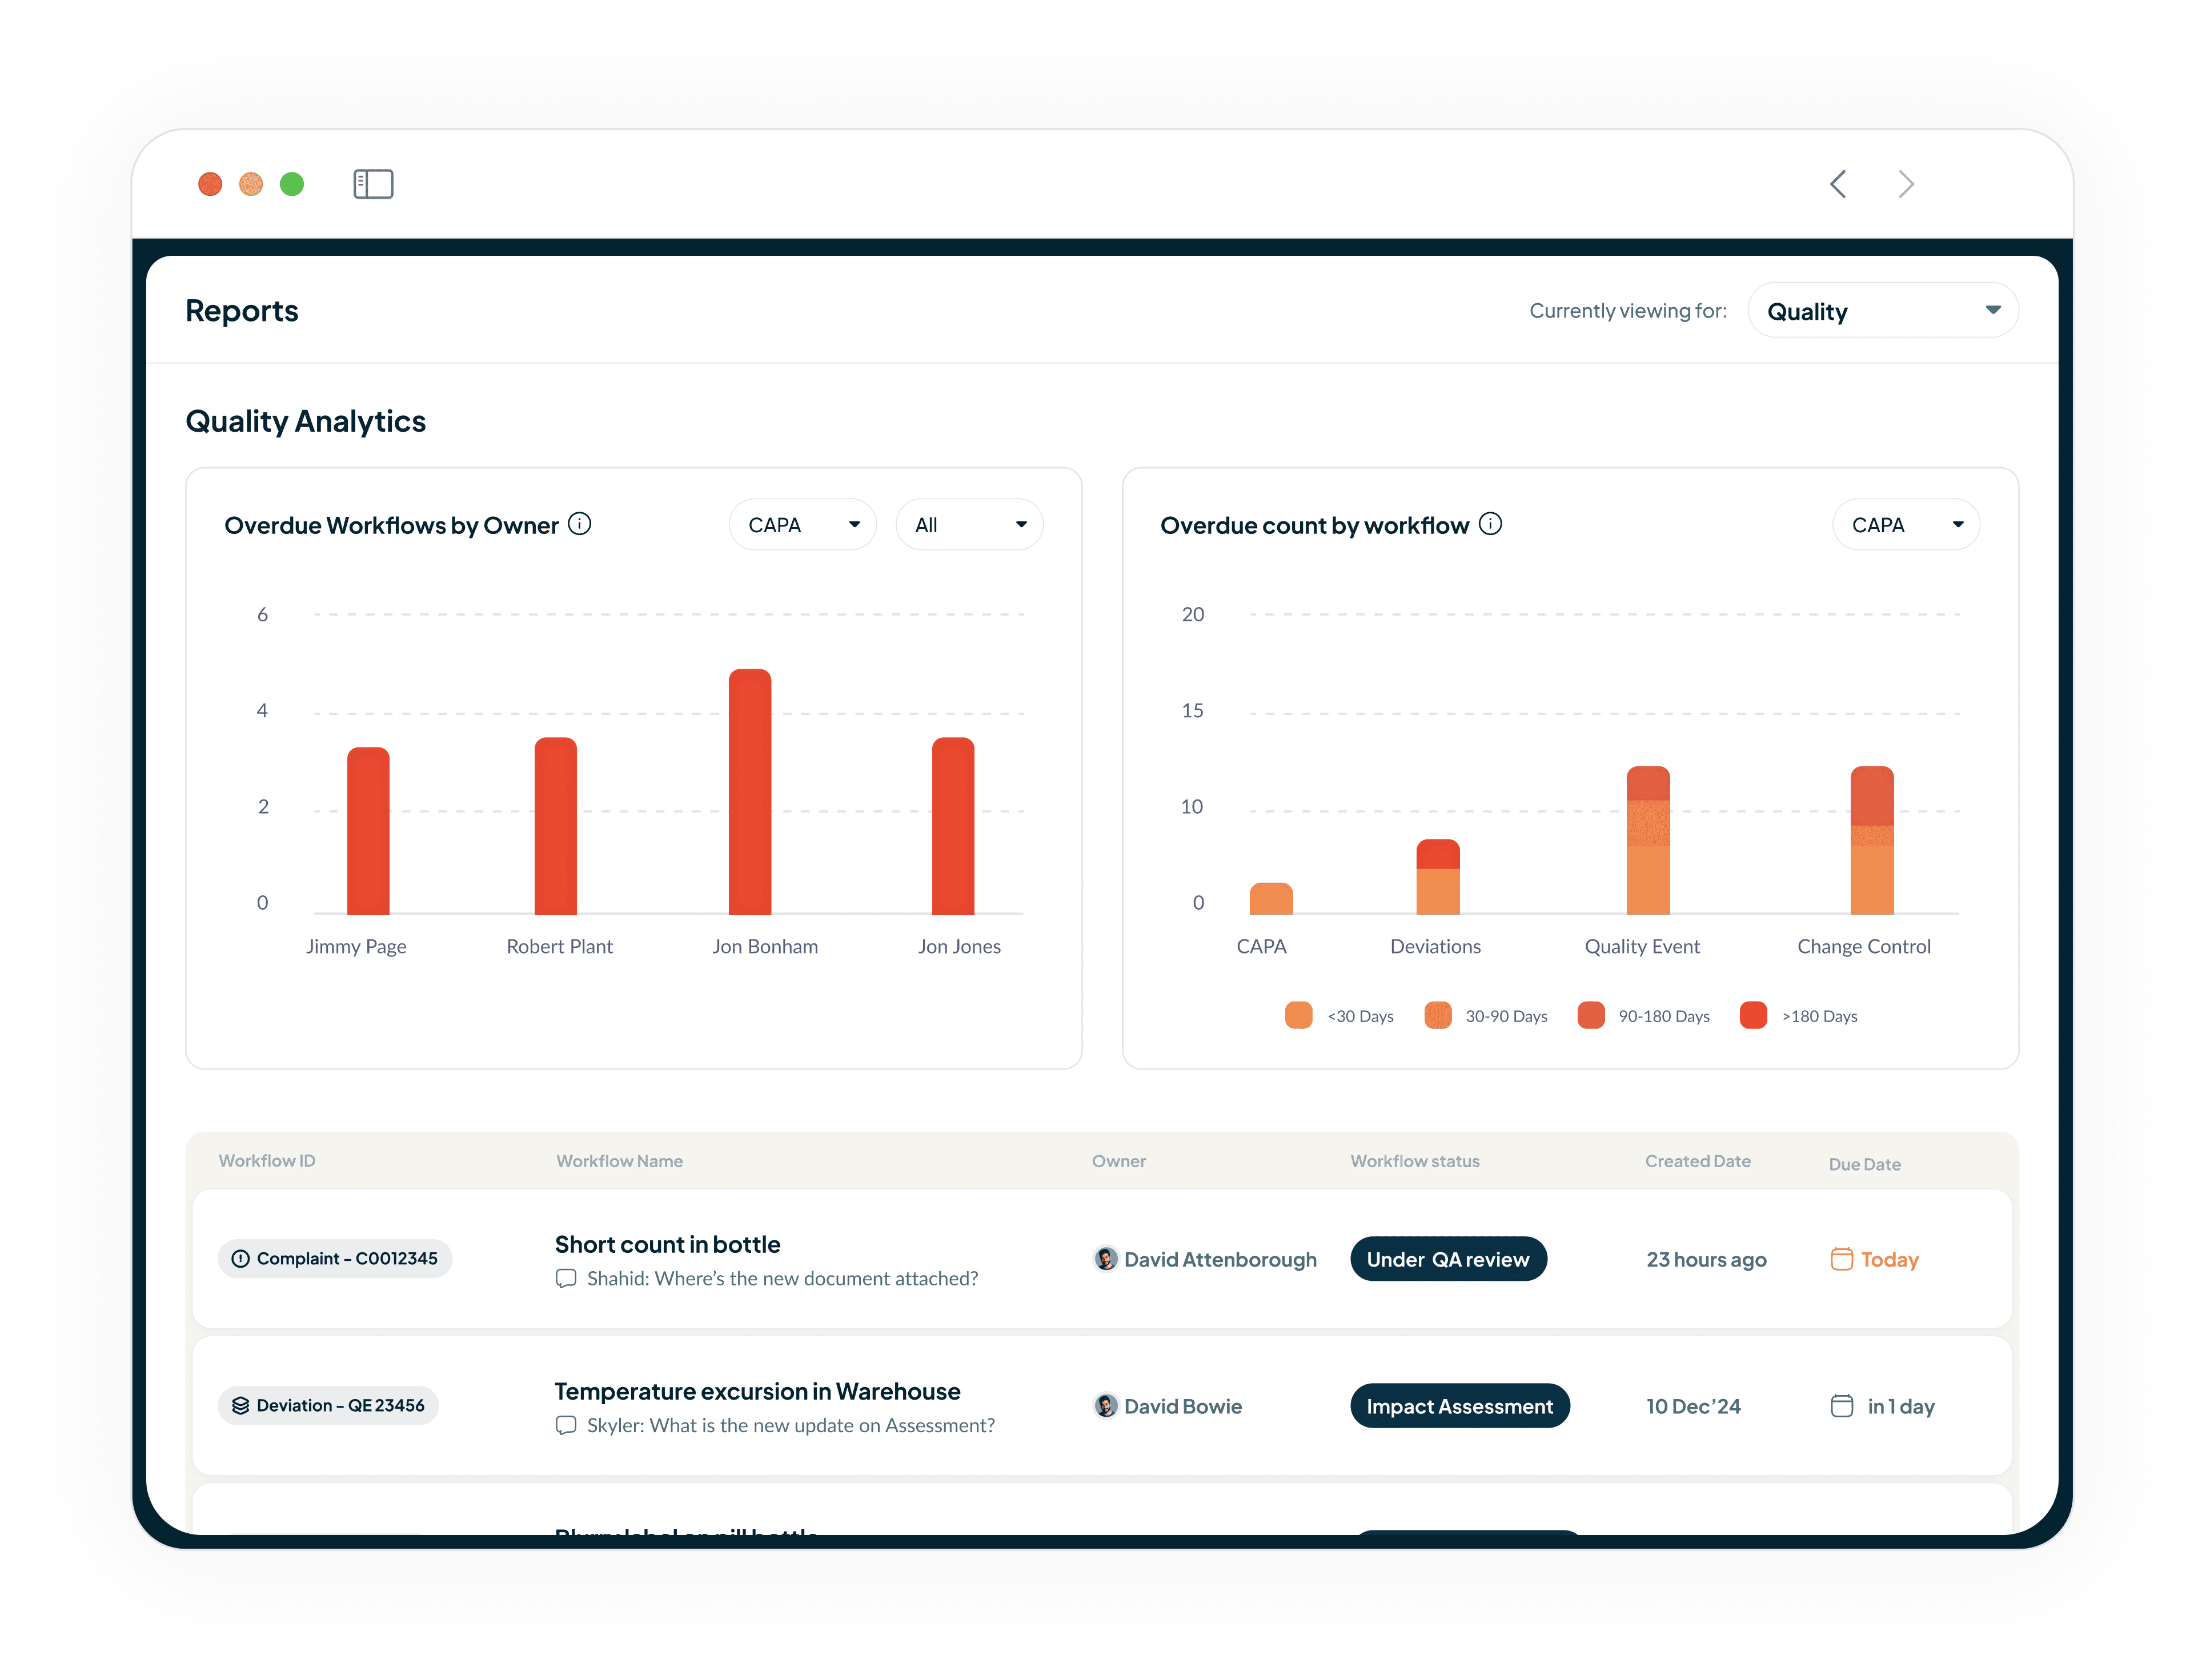Click calendar icon next to in 1 day

coord(1841,1406)
